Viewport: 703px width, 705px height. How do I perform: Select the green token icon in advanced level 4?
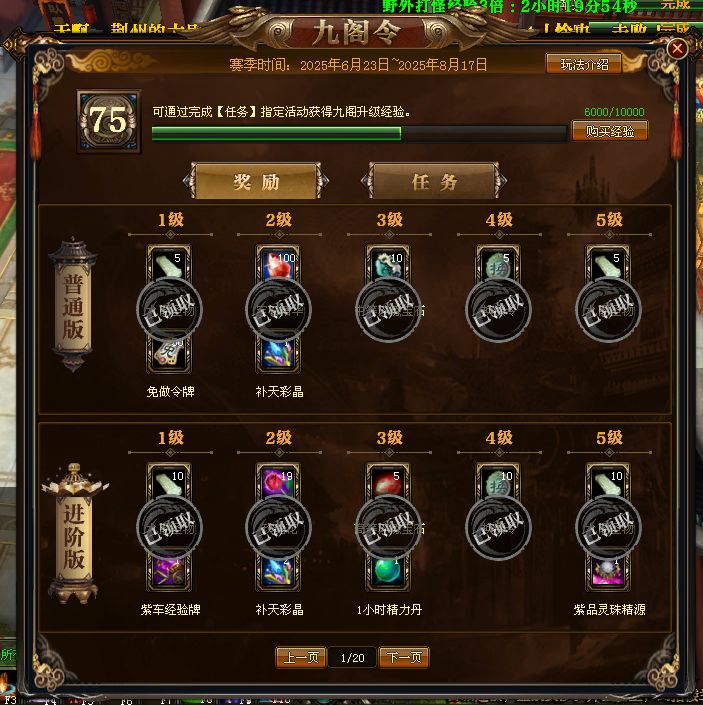(x=498, y=482)
